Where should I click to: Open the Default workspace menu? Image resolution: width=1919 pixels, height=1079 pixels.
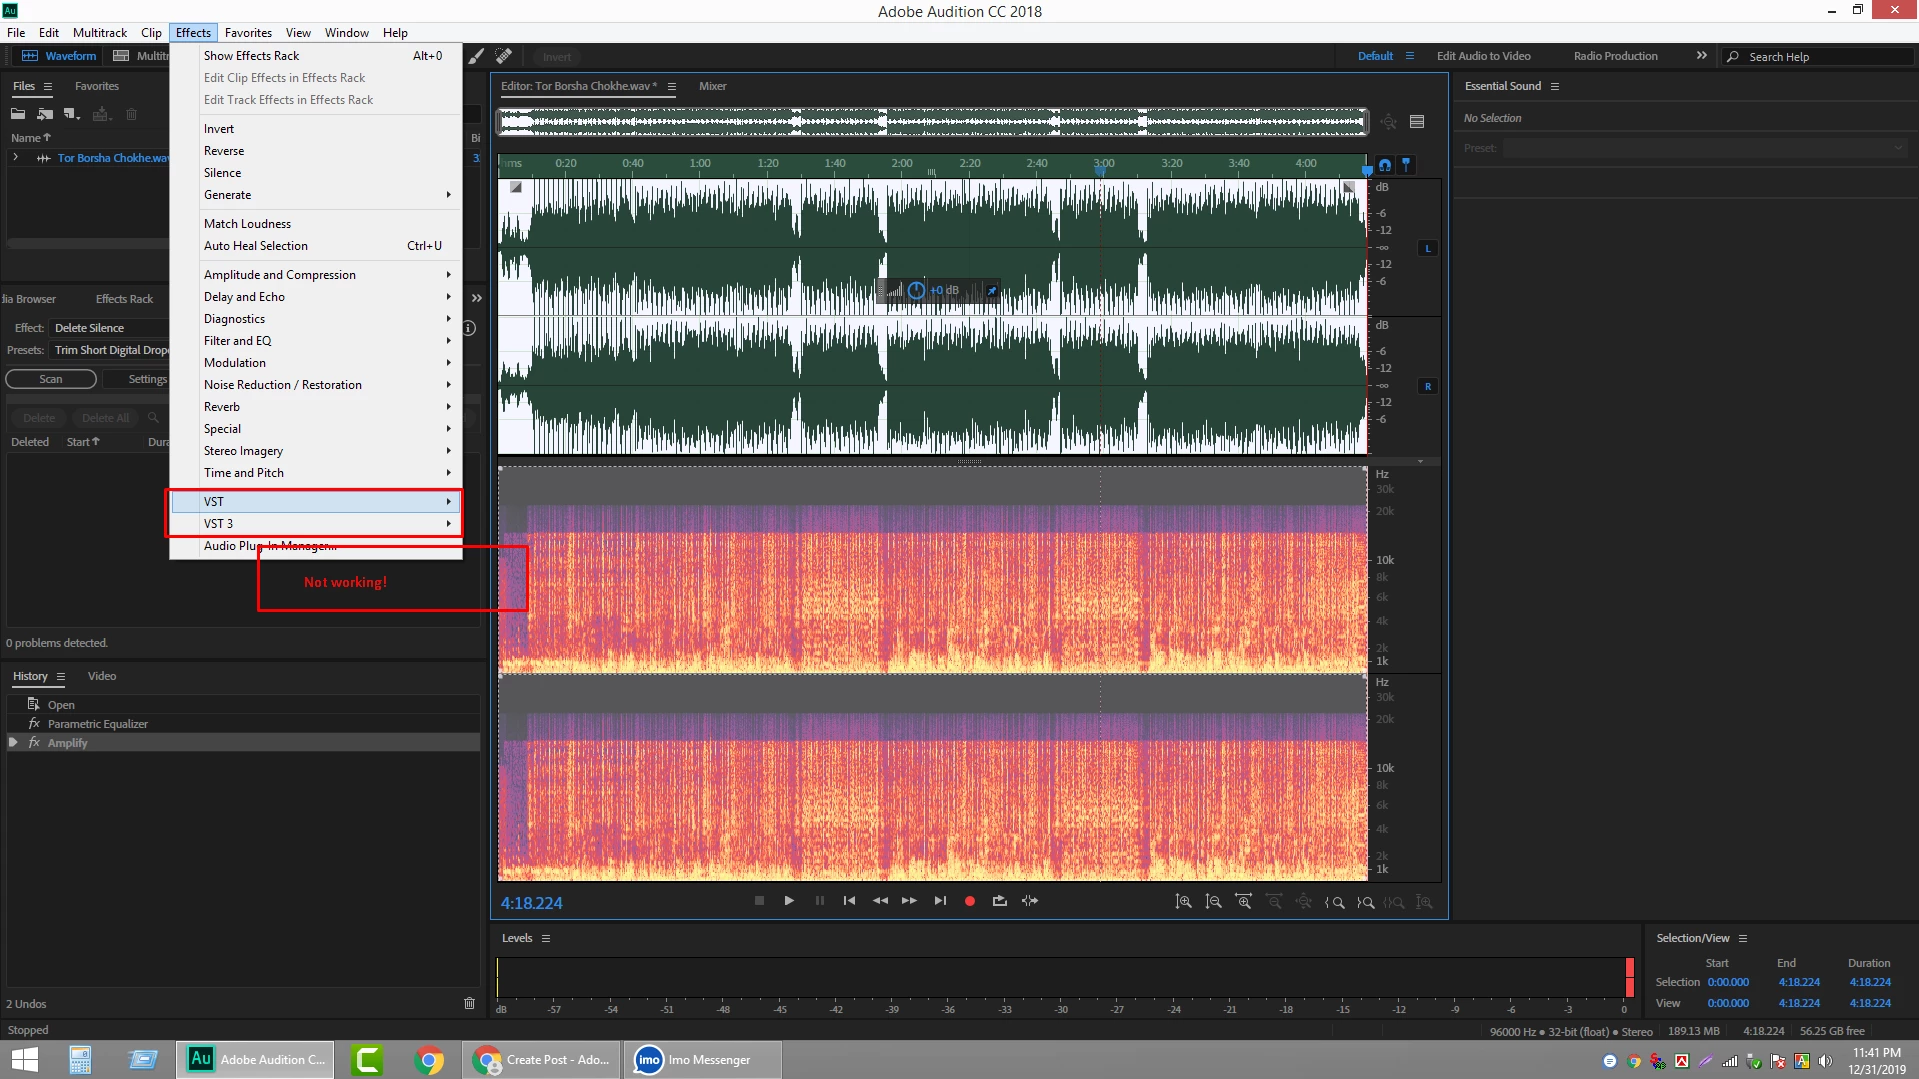coord(1410,56)
